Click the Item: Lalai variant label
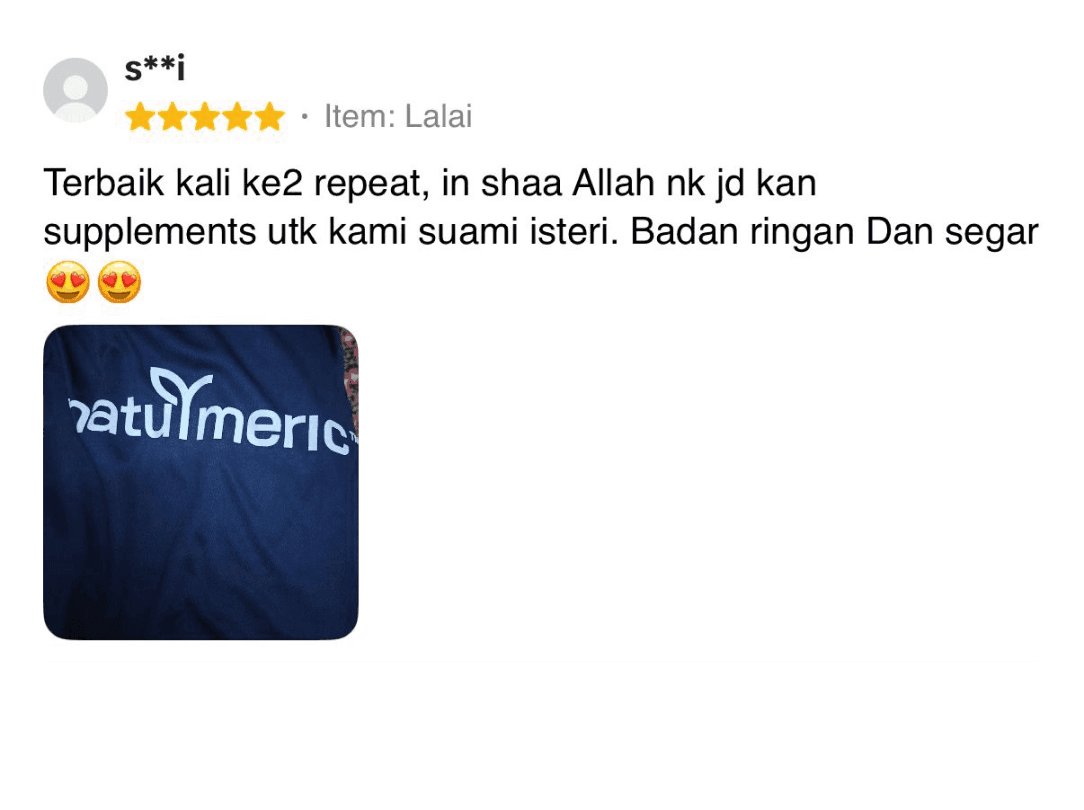This screenshot has height=810, width=1084. pyautogui.click(x=398, y=116)
